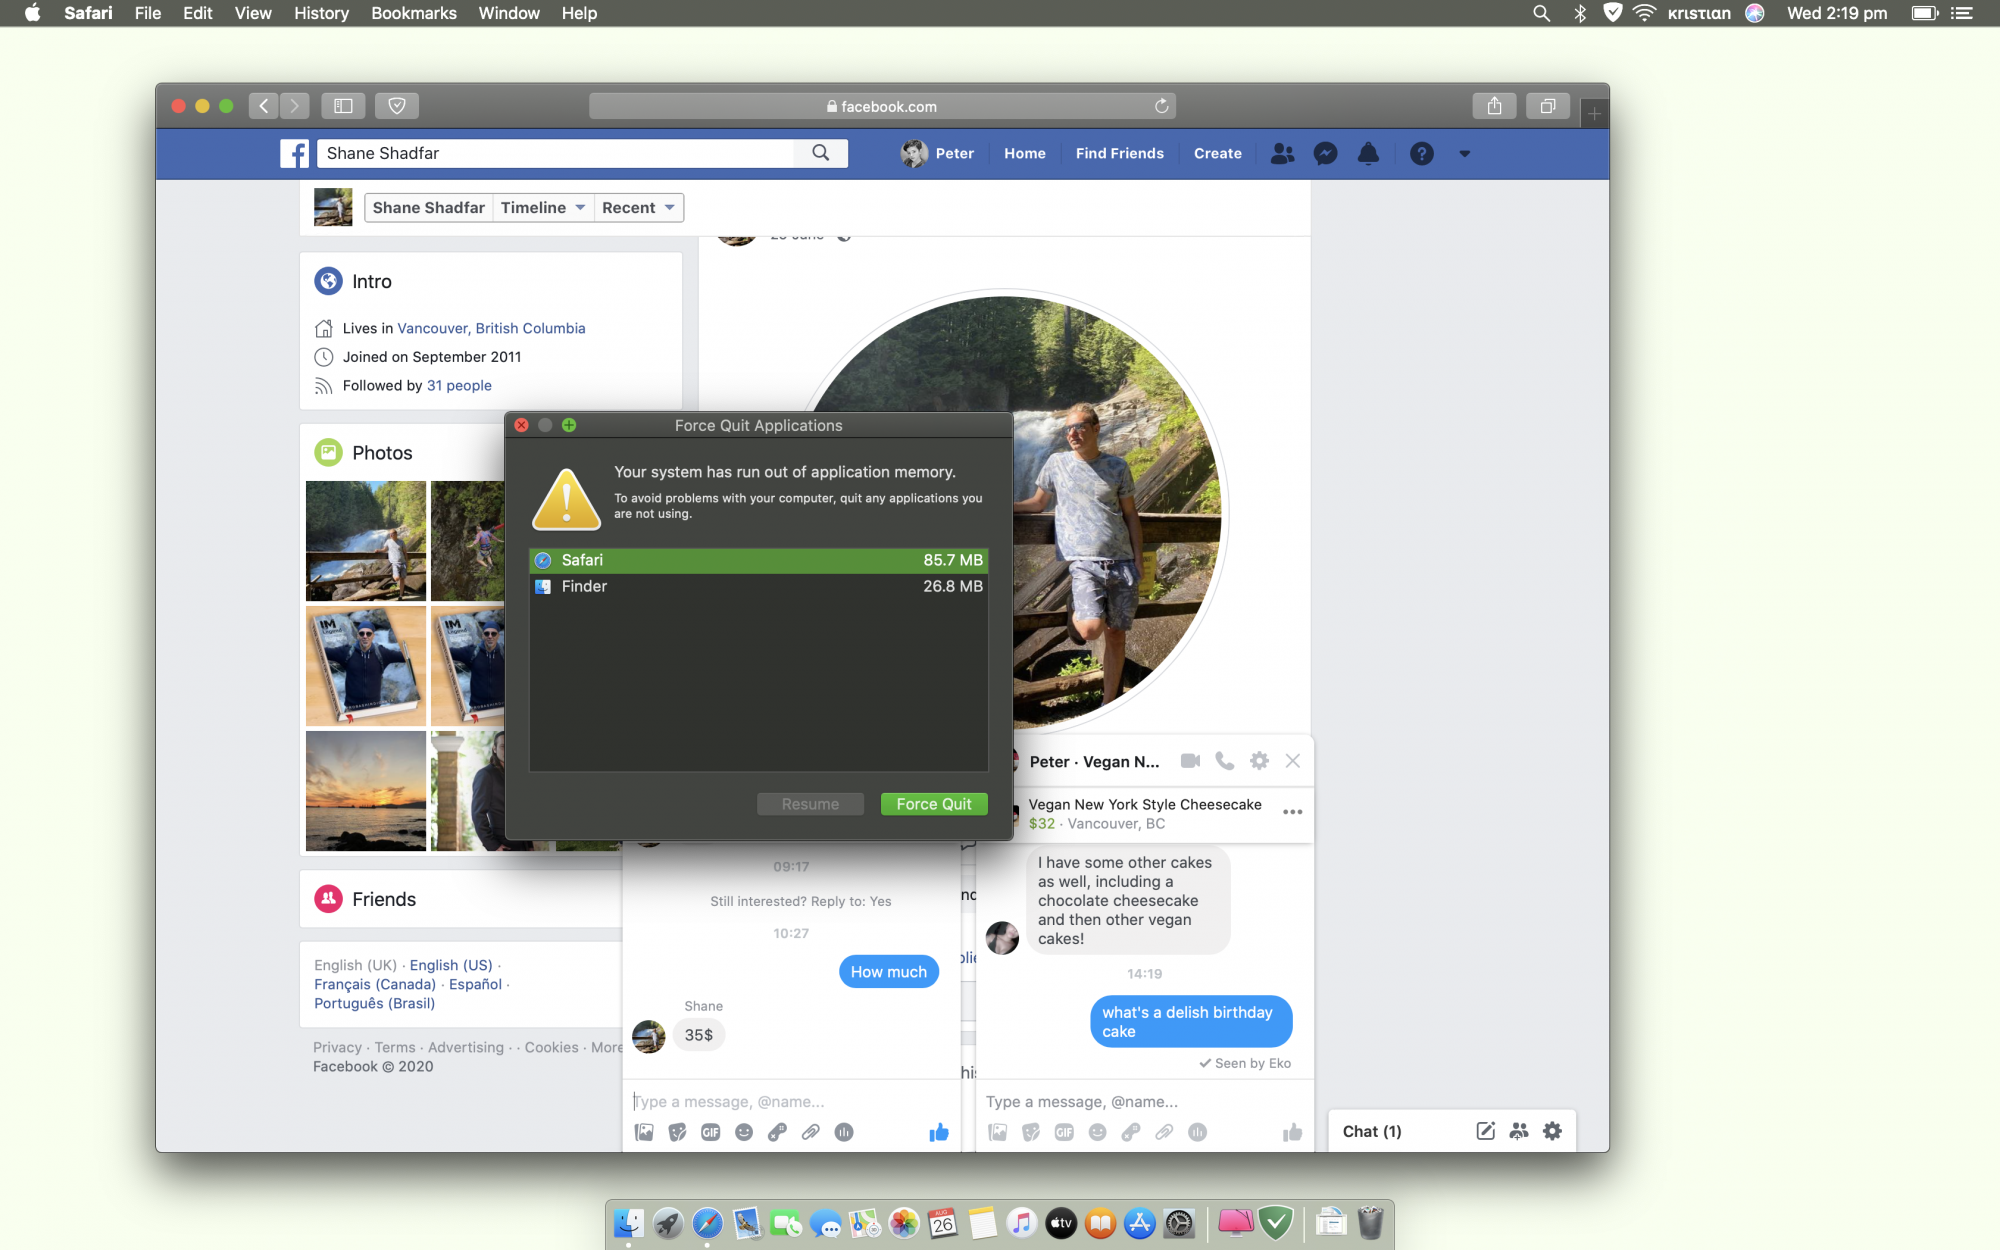Open the Facebook account dropdown arrow
2000x1250 pixels.
coord(1464,154)
